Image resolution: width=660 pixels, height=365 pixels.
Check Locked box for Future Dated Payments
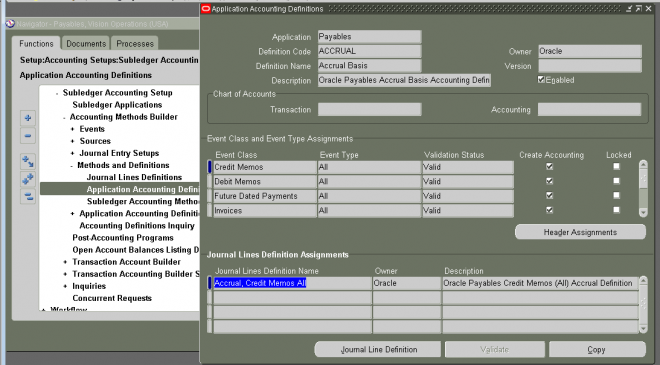point(617,195)
